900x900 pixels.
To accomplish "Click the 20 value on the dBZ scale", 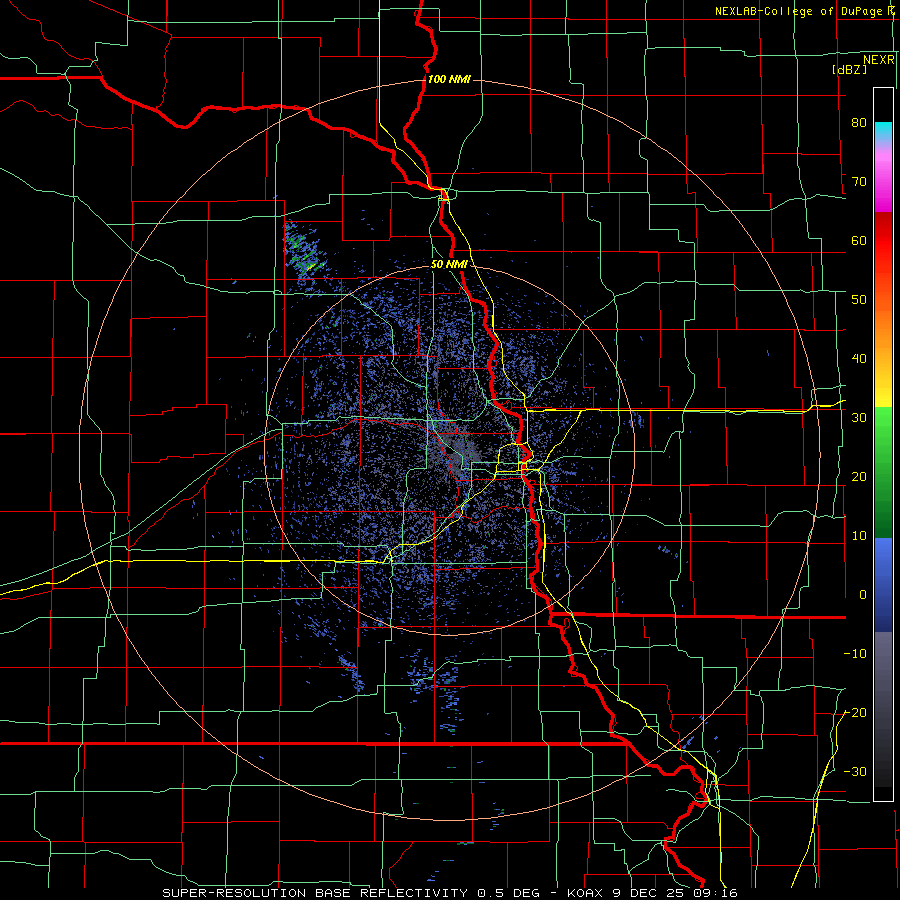I will point(859,476).
